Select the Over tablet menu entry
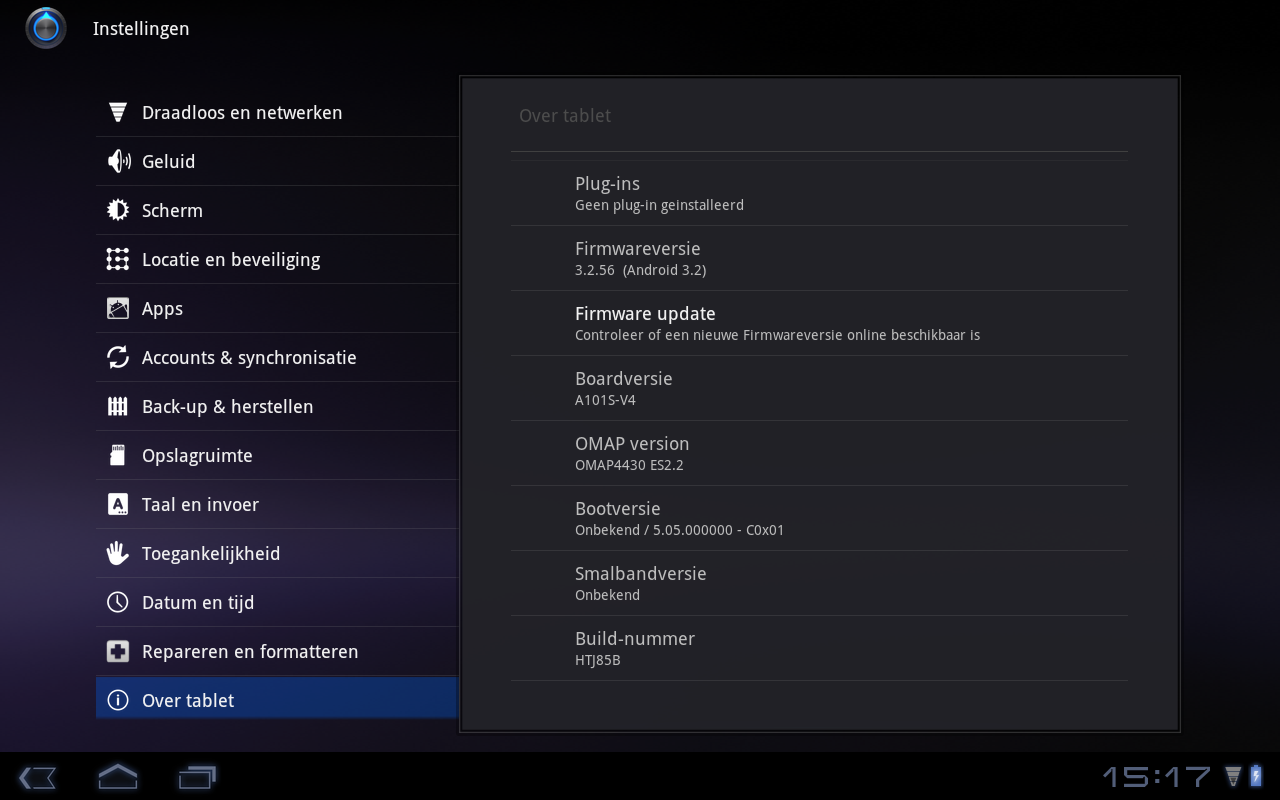This screenshot has width=1280, height=800. [188, 701]
